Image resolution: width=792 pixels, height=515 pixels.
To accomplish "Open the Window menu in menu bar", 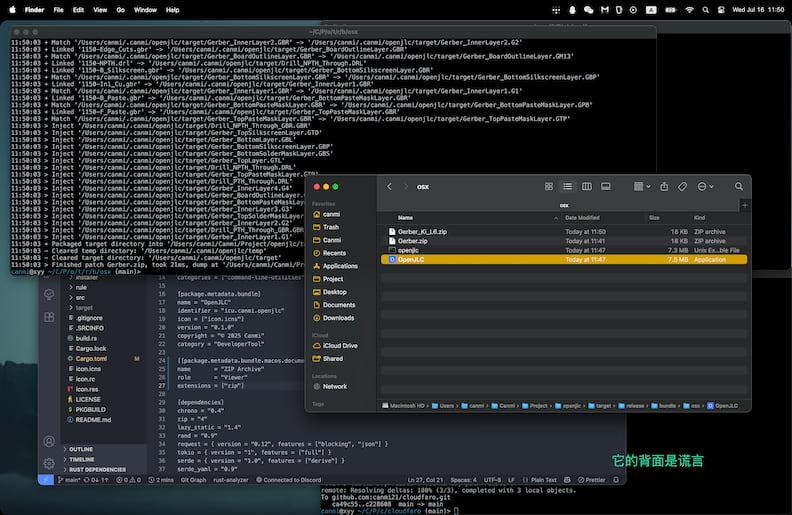I will point(145,9).
